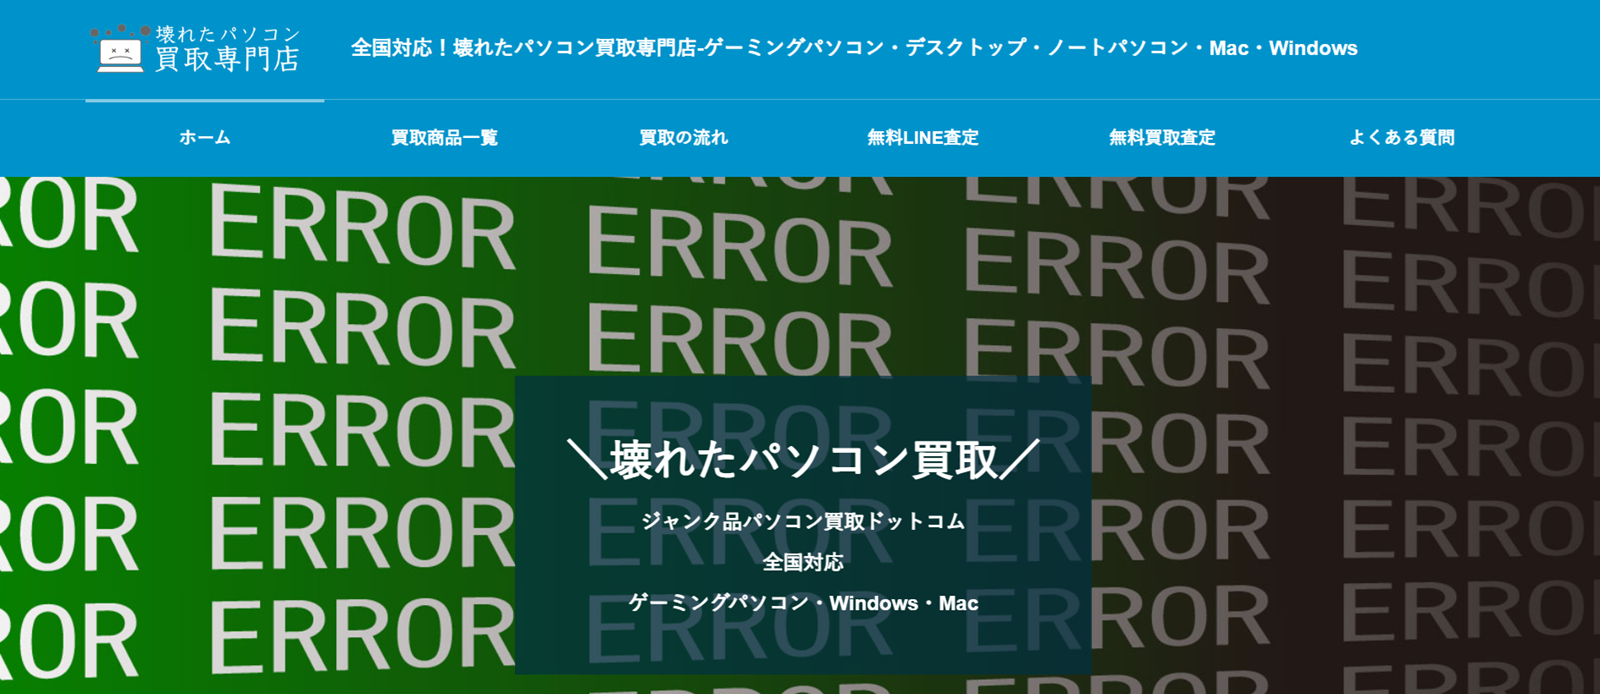This screenshot has width=1600, height=694.
Task: Click the broken laptop logo icon
Action: pos(120,54)
